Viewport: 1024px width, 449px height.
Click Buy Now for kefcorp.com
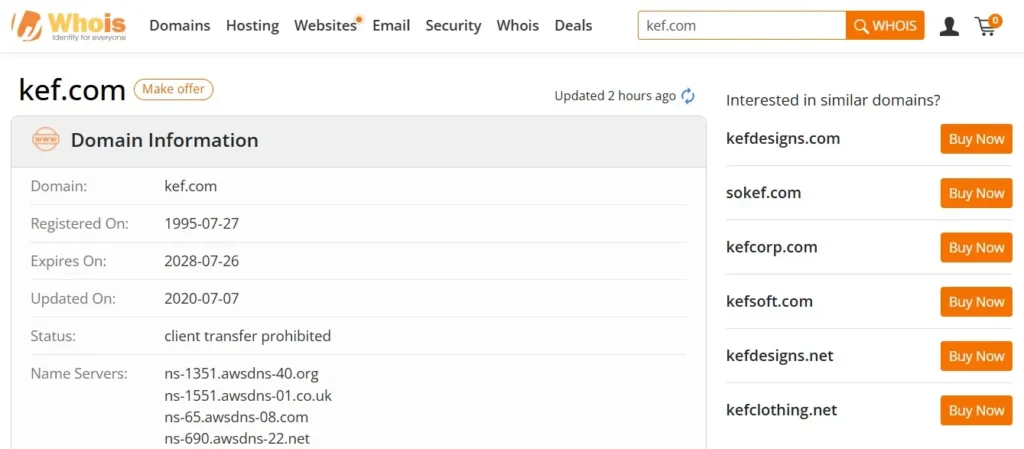pos(976,247)
